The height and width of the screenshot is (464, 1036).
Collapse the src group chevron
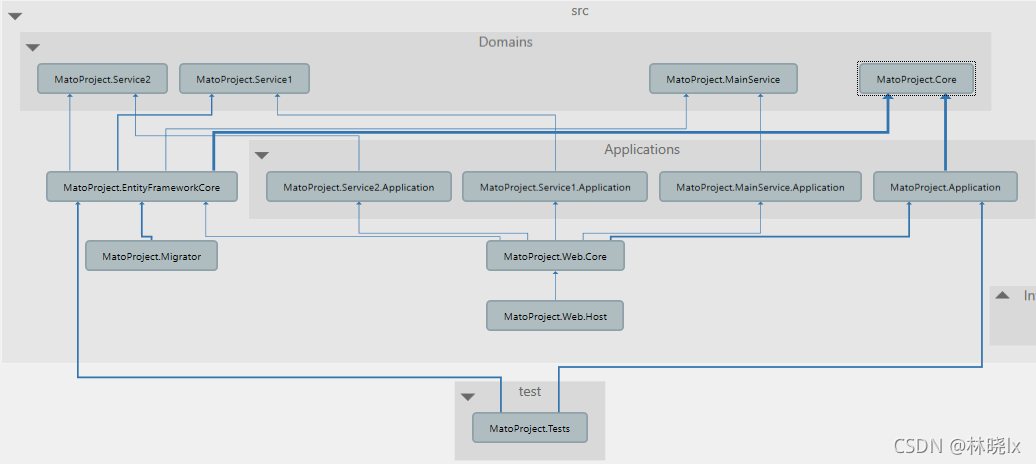coord(15,17)
